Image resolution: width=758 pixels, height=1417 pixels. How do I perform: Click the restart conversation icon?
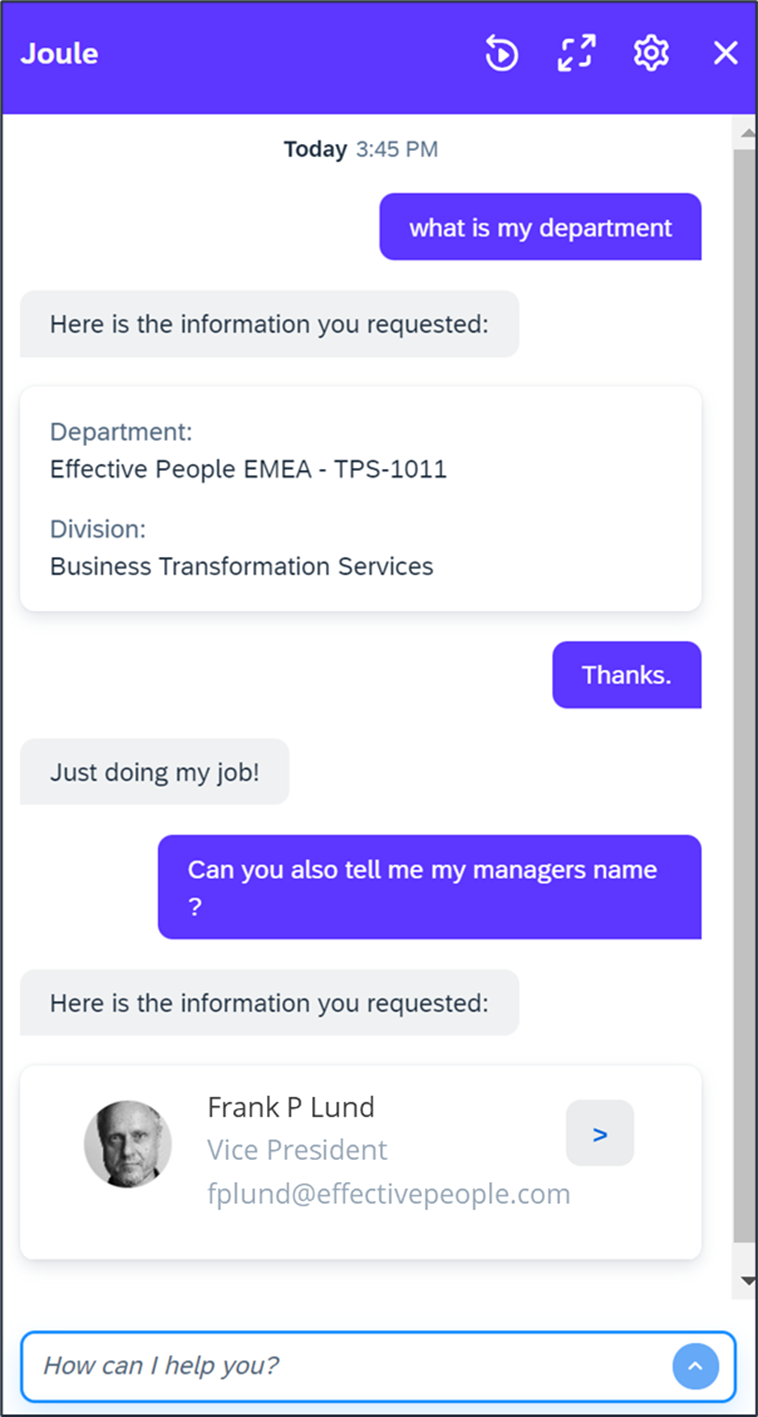tap(502, 53)
